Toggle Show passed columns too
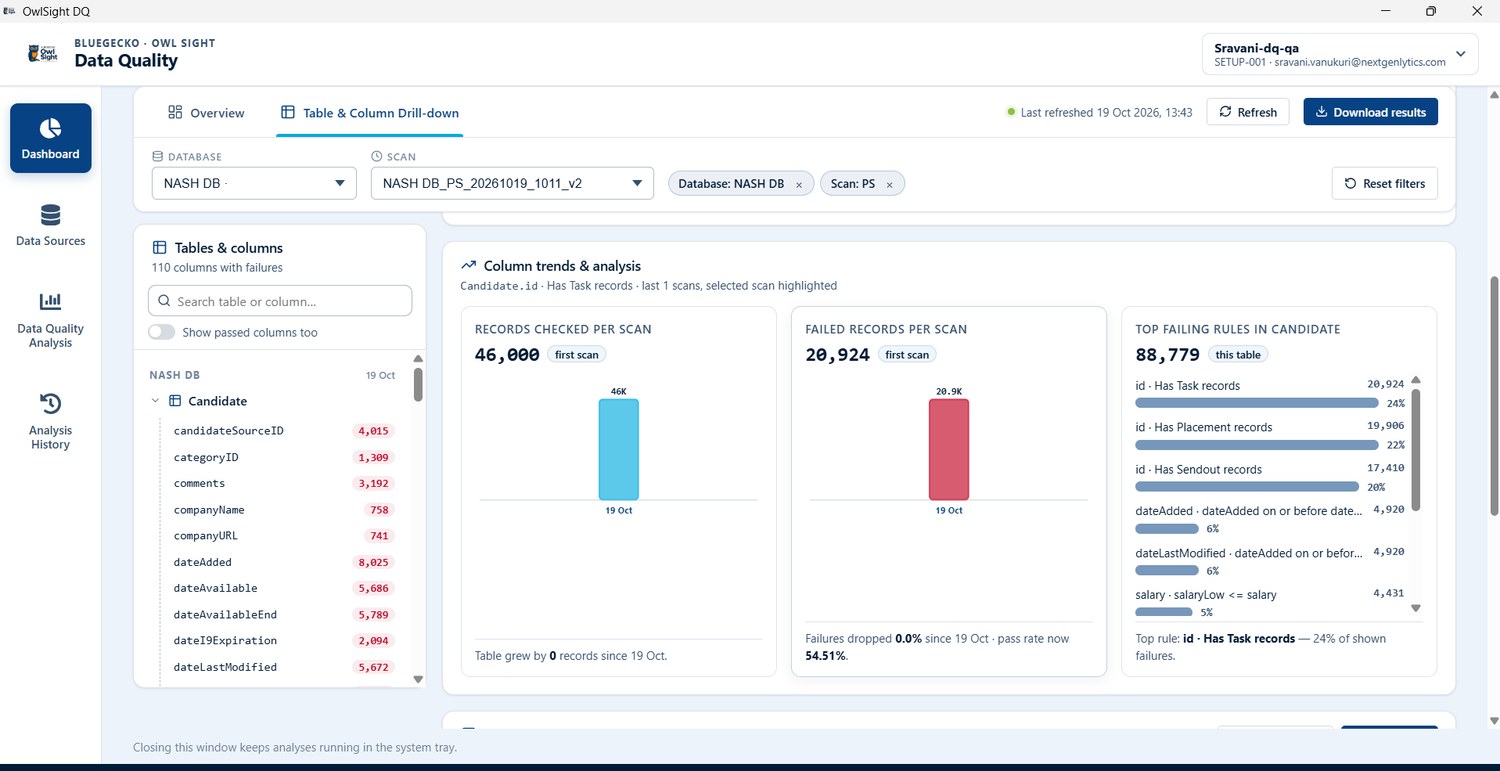 click(161, 332)
